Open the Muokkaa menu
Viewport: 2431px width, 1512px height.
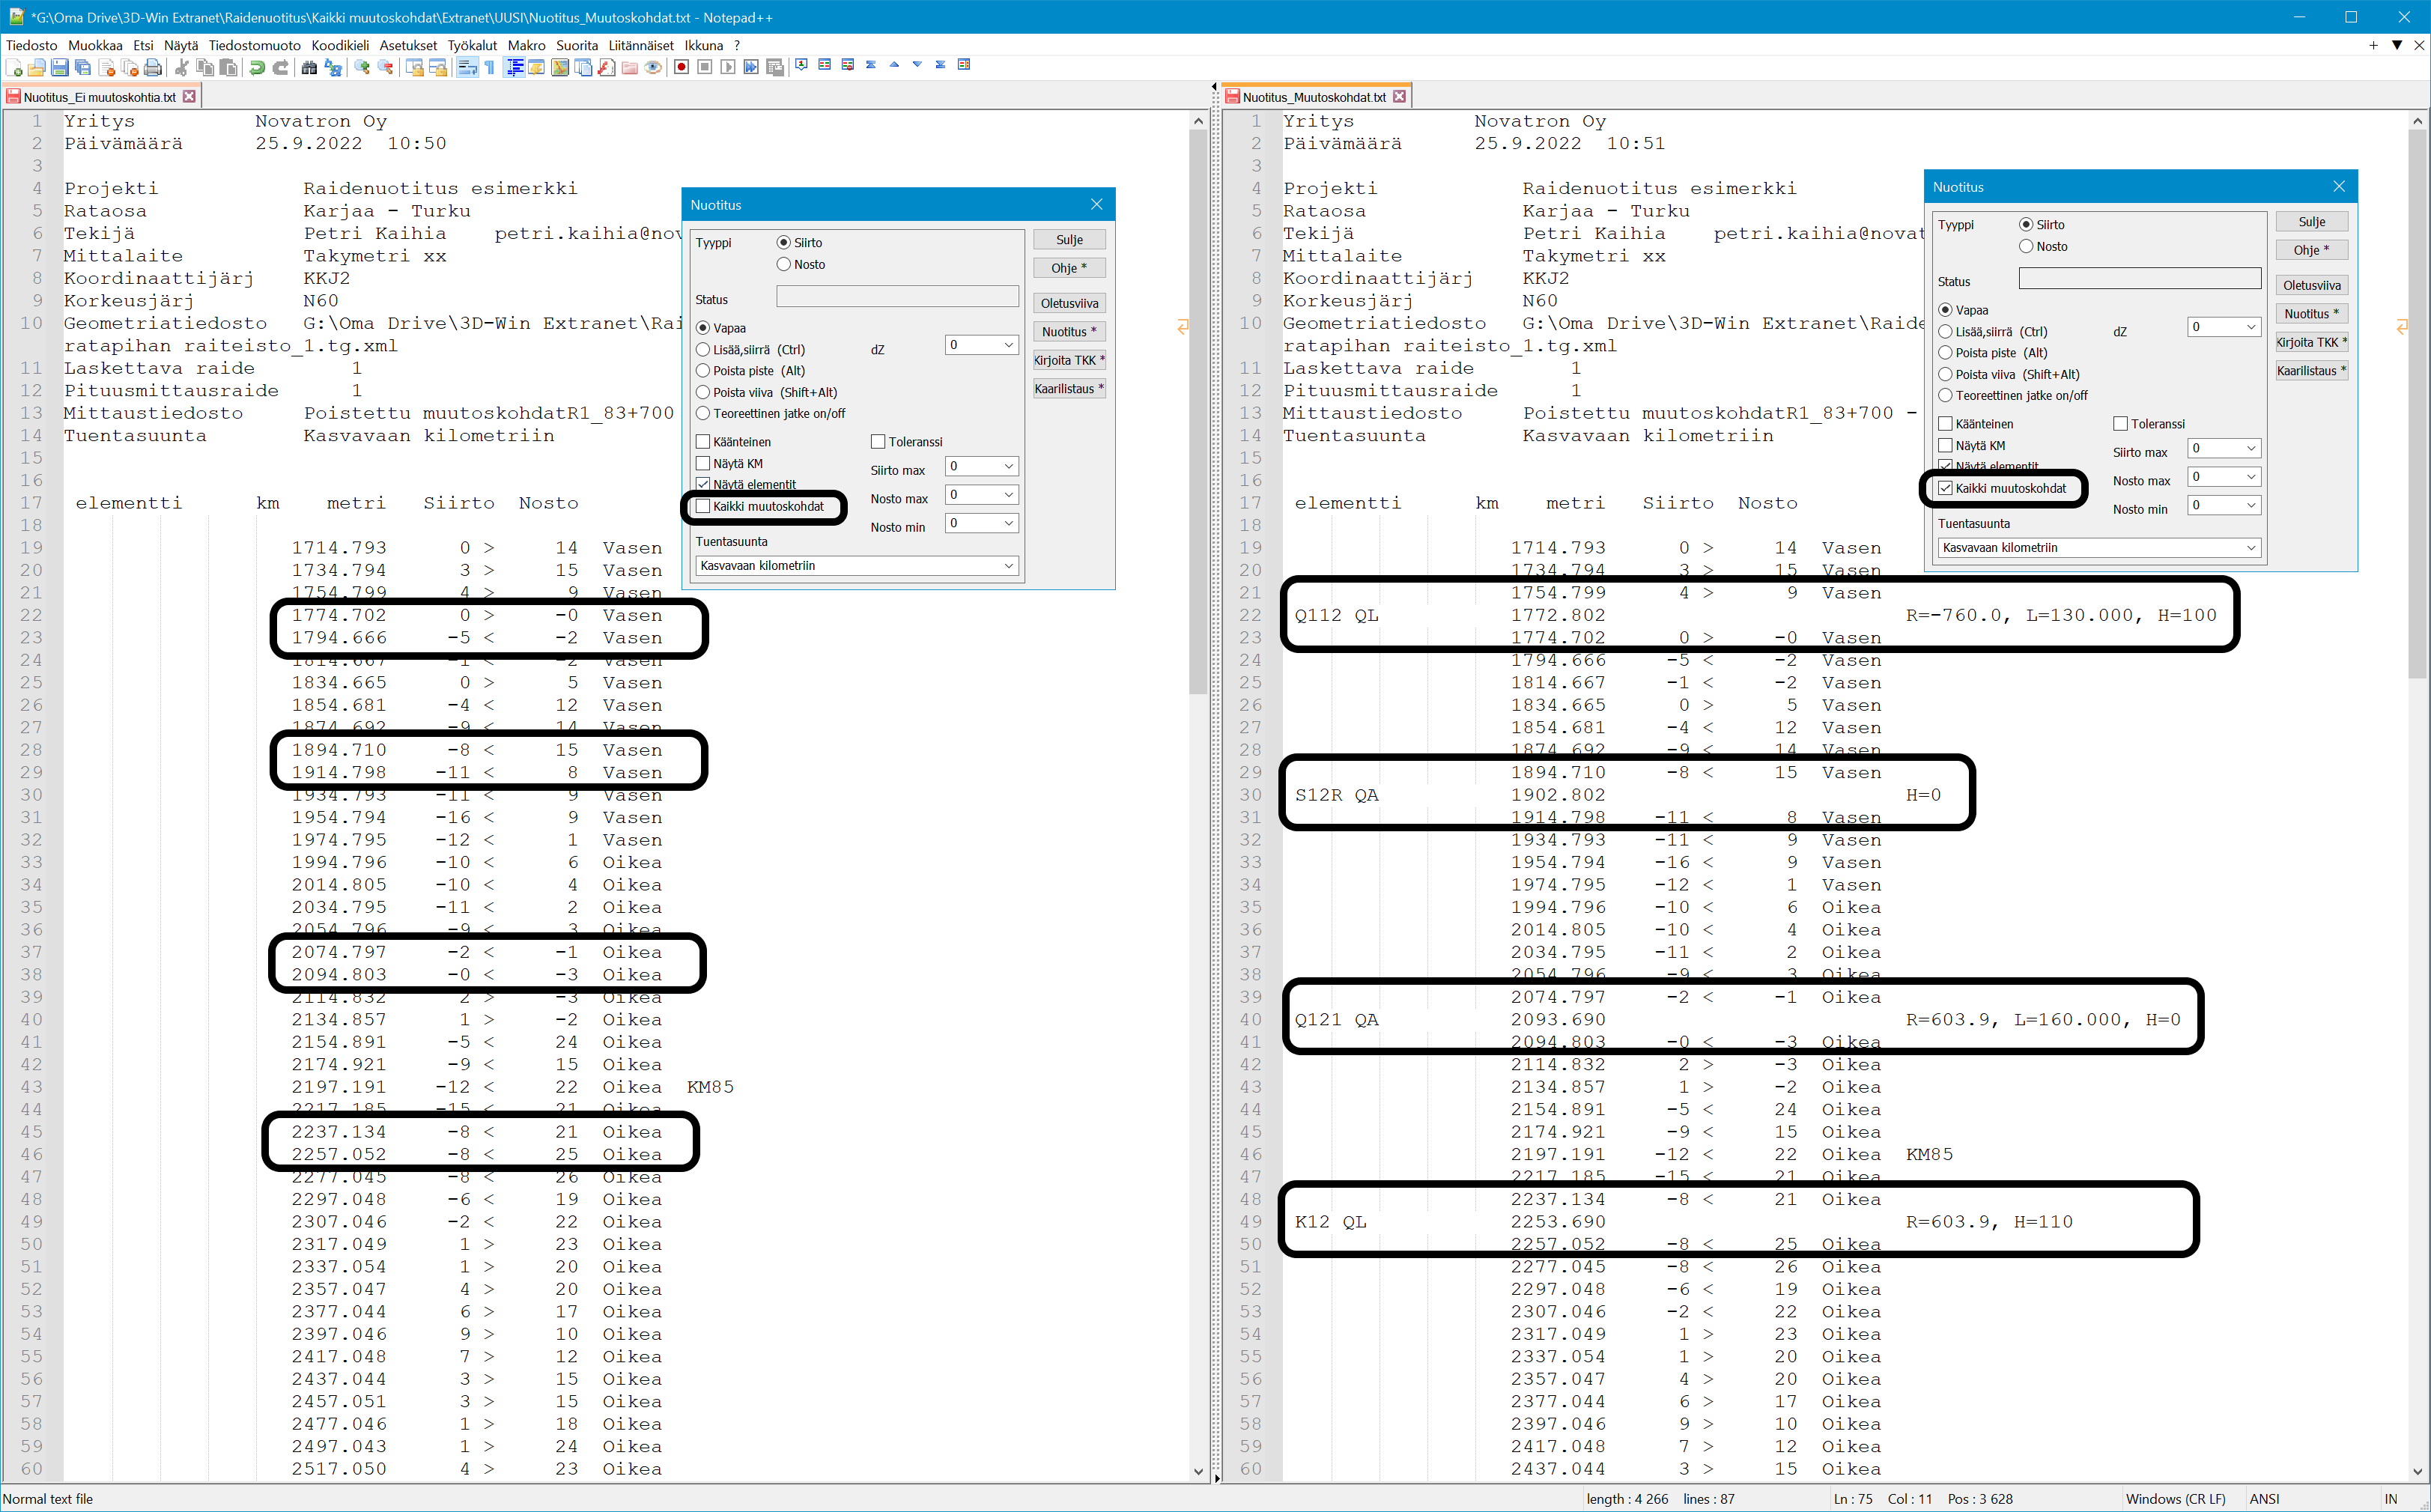coord(95,45)
